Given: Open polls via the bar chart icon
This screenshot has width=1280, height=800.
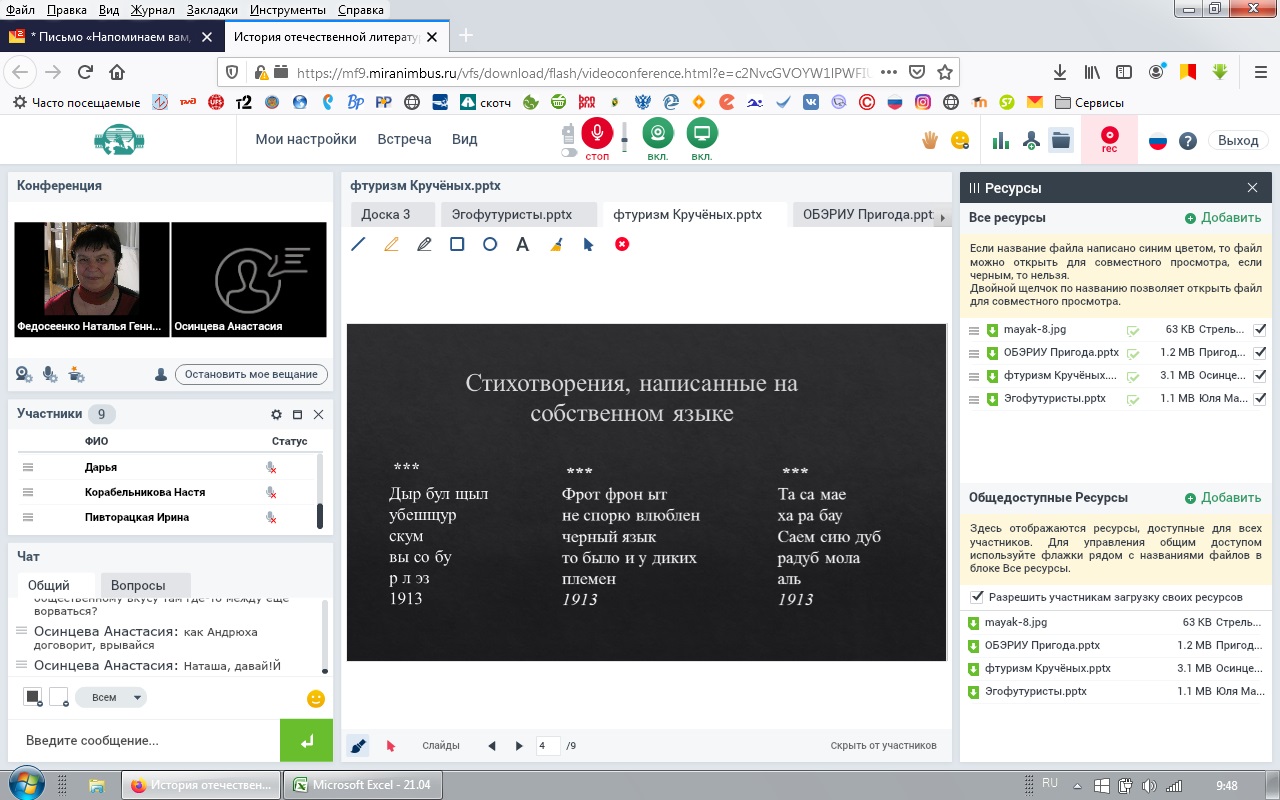Looking at the screenshot, I should click(x=1000, y=141).
